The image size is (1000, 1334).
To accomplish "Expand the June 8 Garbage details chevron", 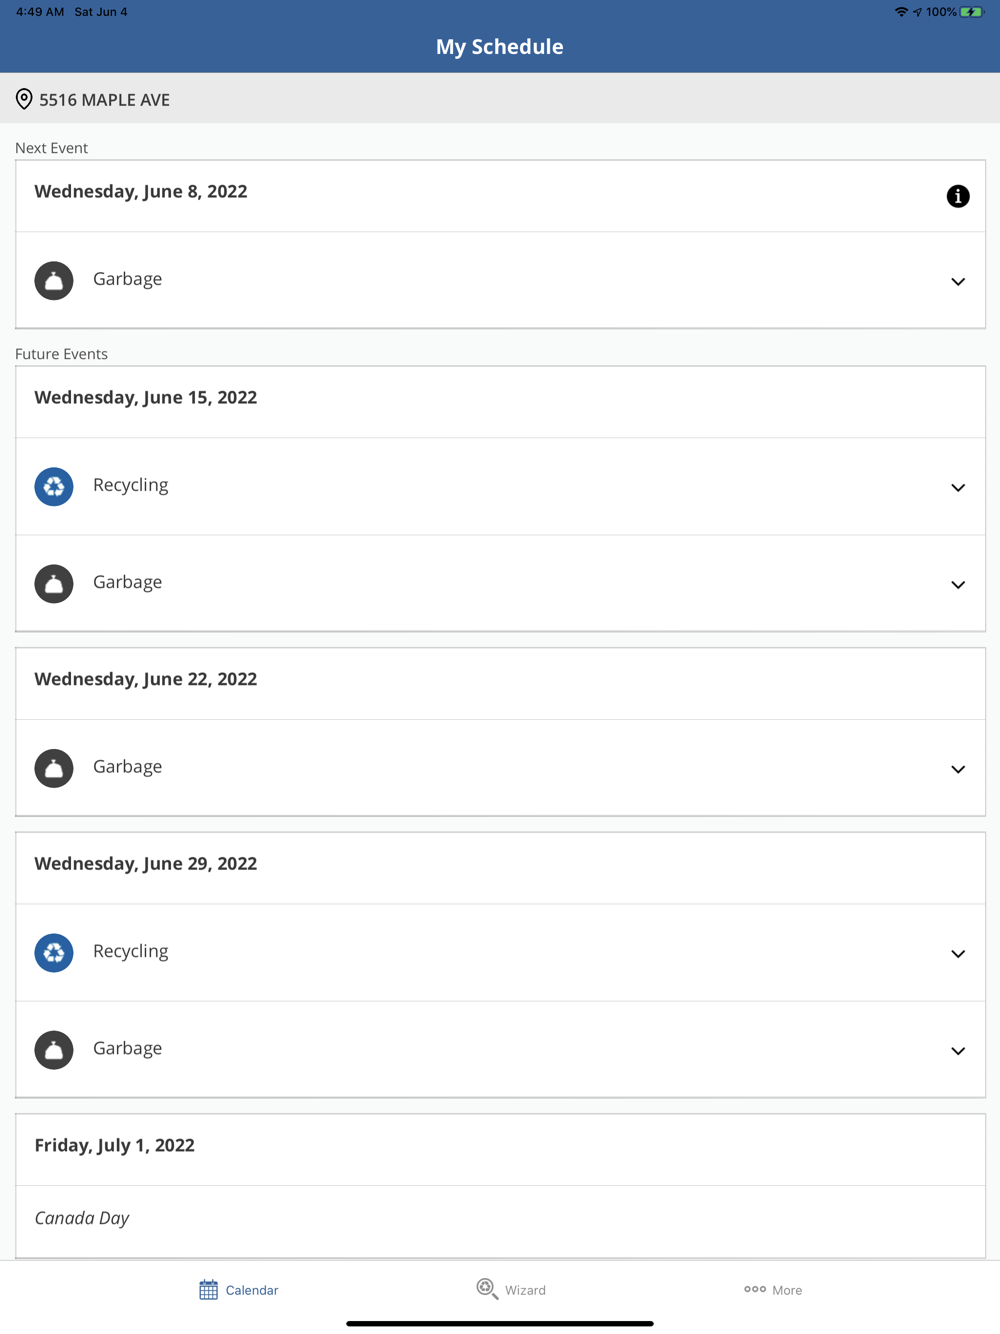I will click(957, 282).
